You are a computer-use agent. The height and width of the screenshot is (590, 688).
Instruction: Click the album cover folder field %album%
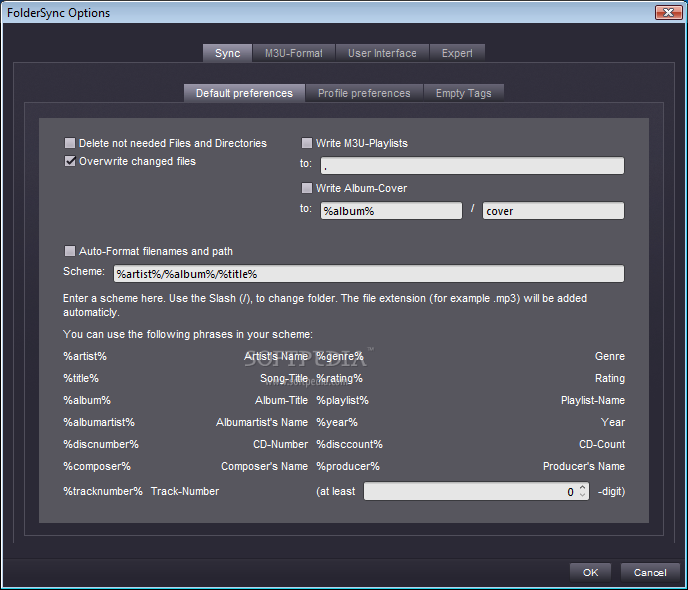[x=391, y=211]
